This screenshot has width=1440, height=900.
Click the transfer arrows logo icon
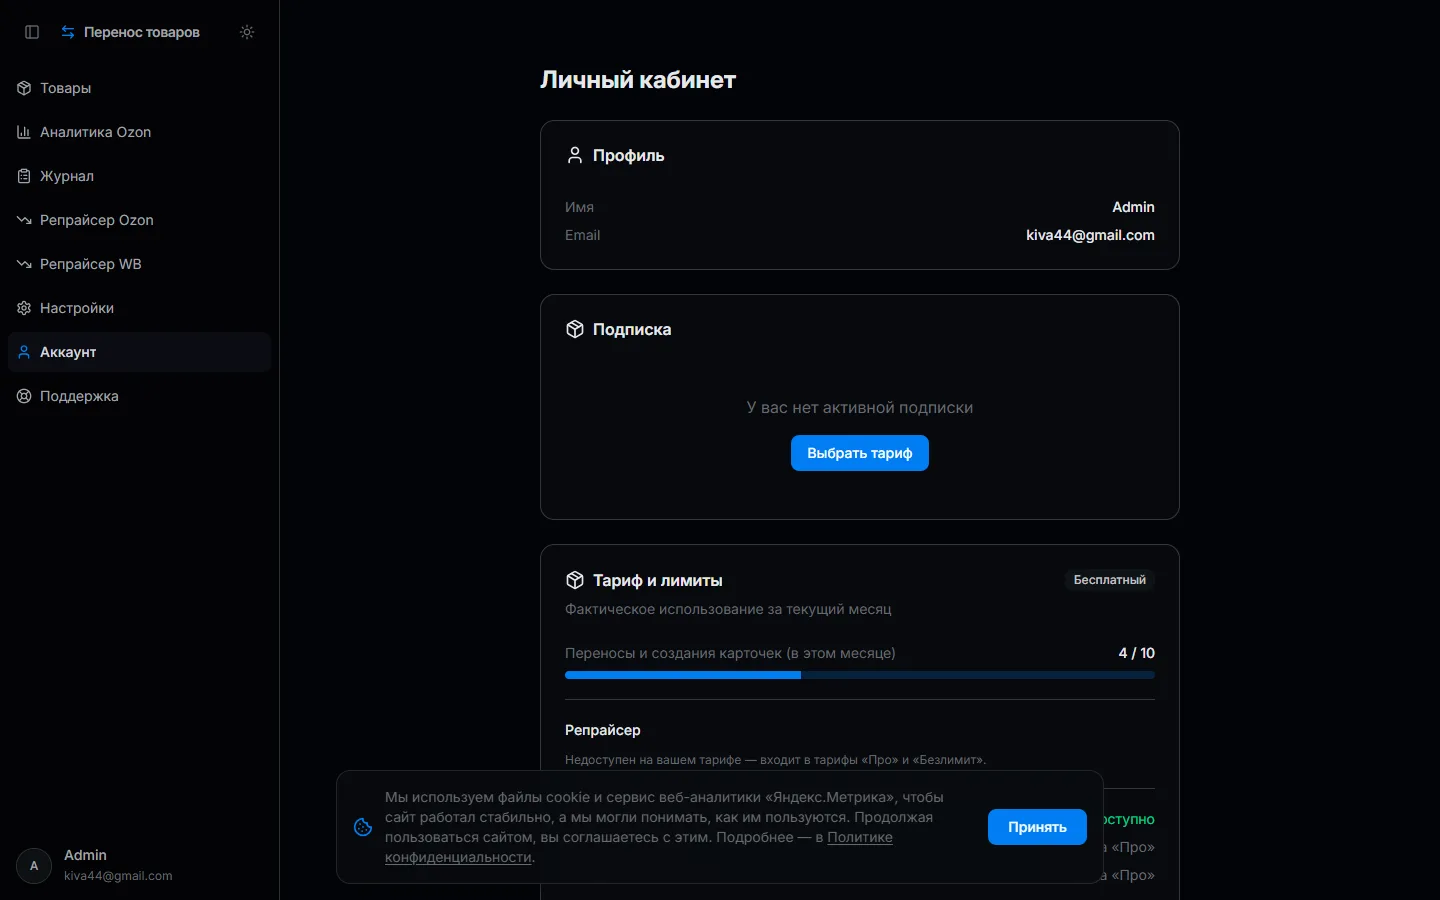[68, 32]
